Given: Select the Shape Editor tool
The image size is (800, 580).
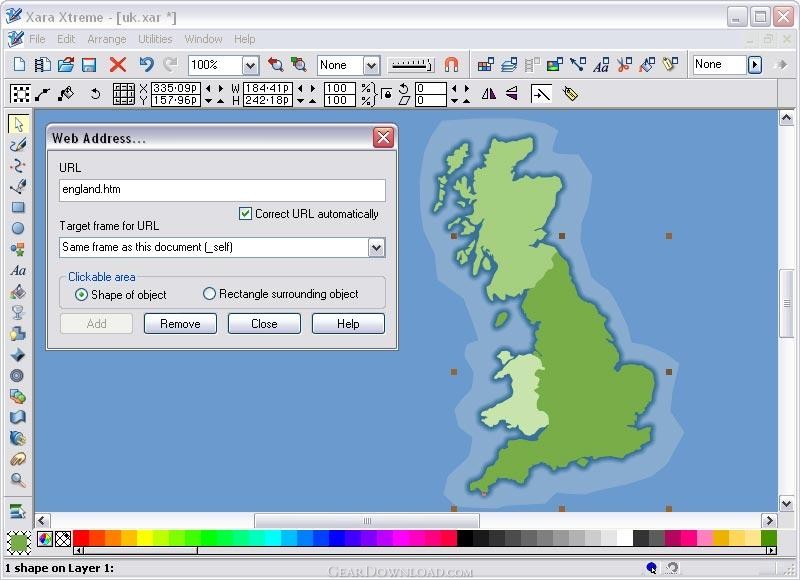Looking at the screenshot, I should (18, 166).
